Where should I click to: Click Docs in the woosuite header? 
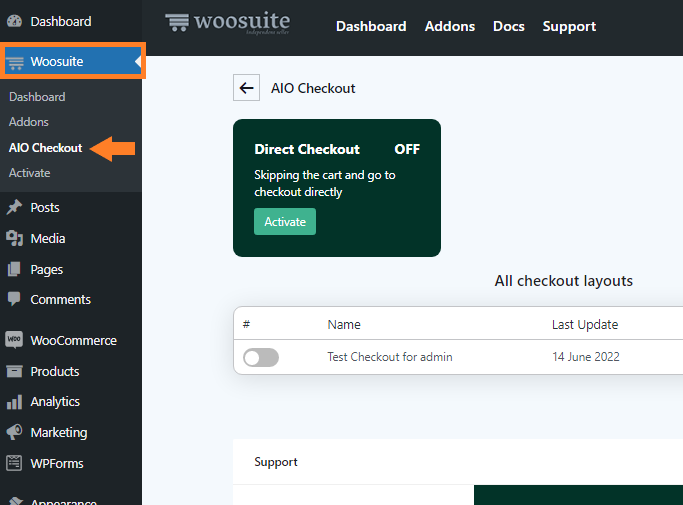coord(509,26)
